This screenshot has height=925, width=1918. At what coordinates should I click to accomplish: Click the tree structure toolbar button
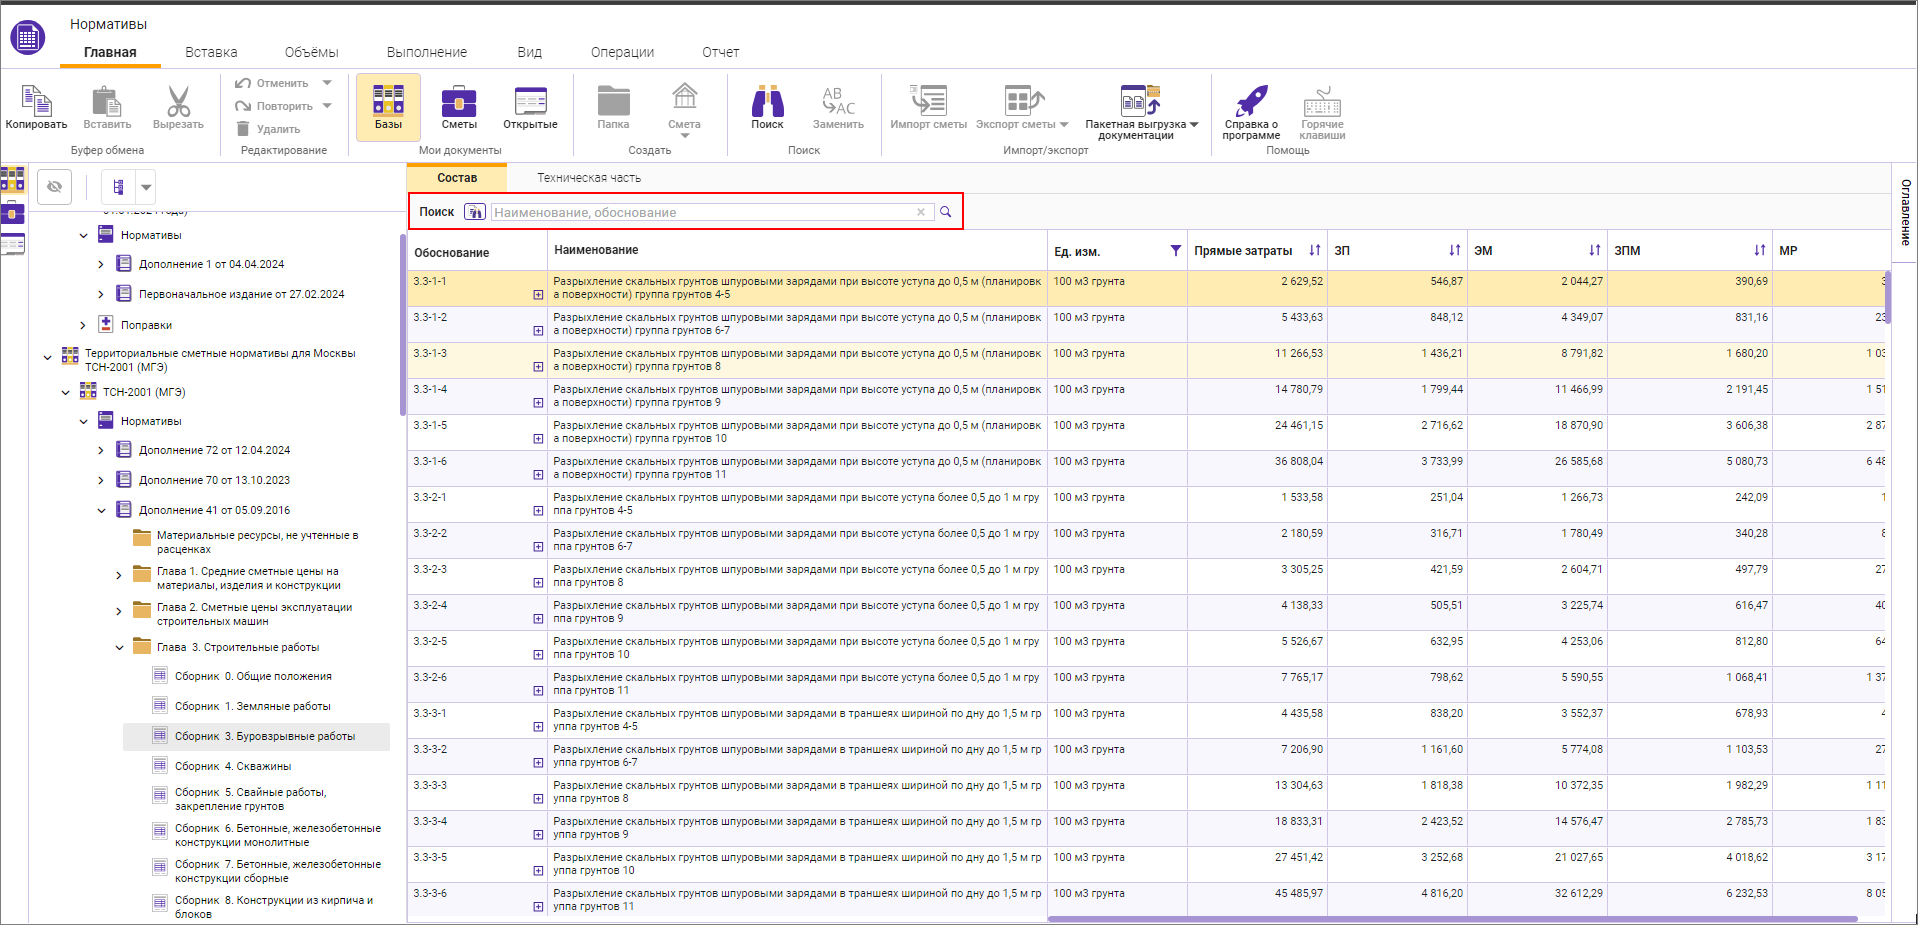[118, 187]
